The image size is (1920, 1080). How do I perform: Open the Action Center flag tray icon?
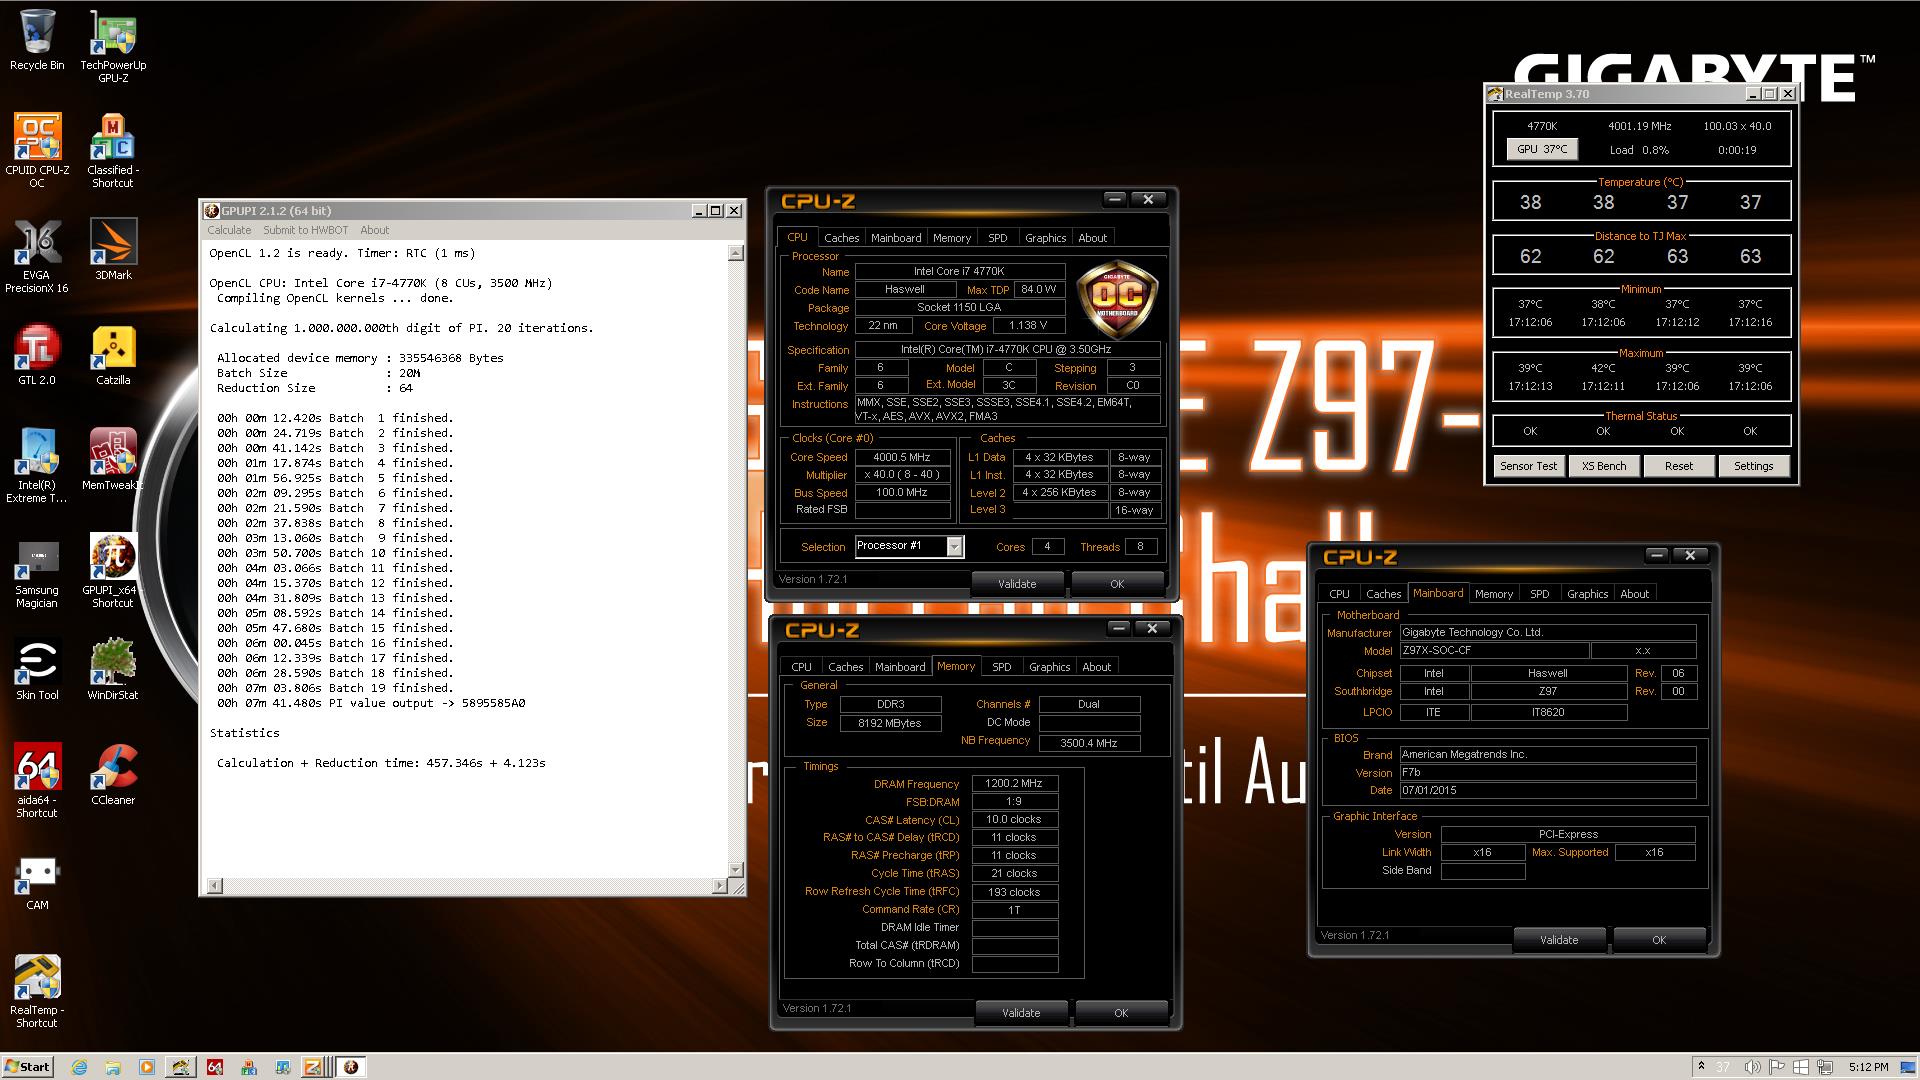[x=1777, y=1067]
